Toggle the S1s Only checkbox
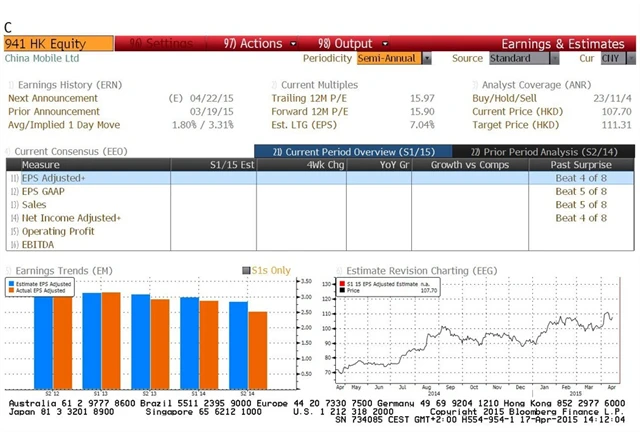The image size is (640, 432). tap(245, 270)
